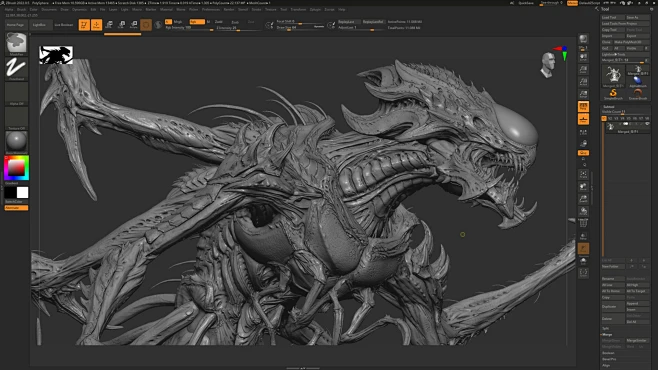Toggle the Persp perspective button
The image size is (658, 370).
583,107
